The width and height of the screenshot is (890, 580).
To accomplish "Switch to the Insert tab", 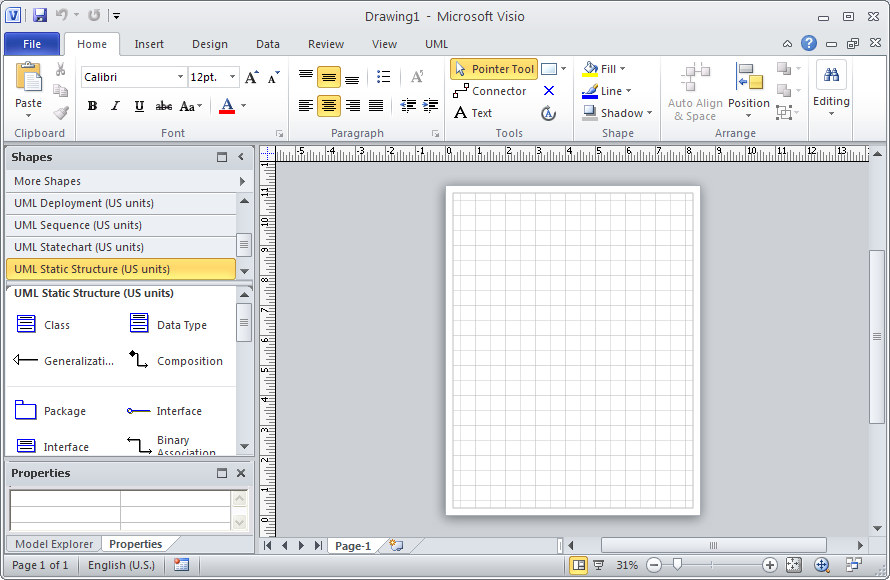I will coord(149,44).
